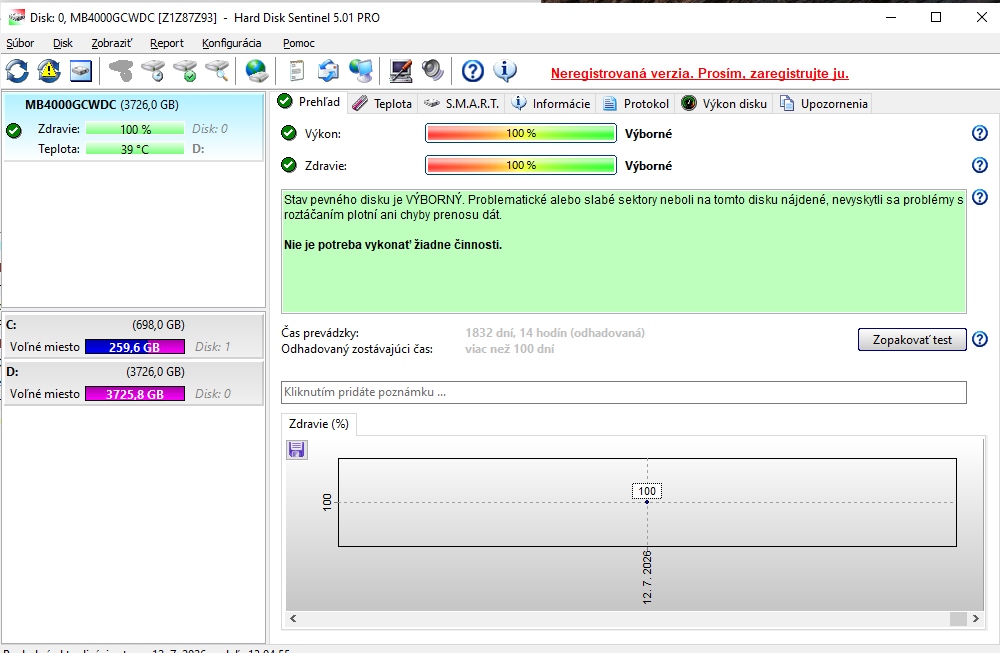Click the blue arrows refresh toolbar icon
The image size is (1000, 653).
pos(17,71)
